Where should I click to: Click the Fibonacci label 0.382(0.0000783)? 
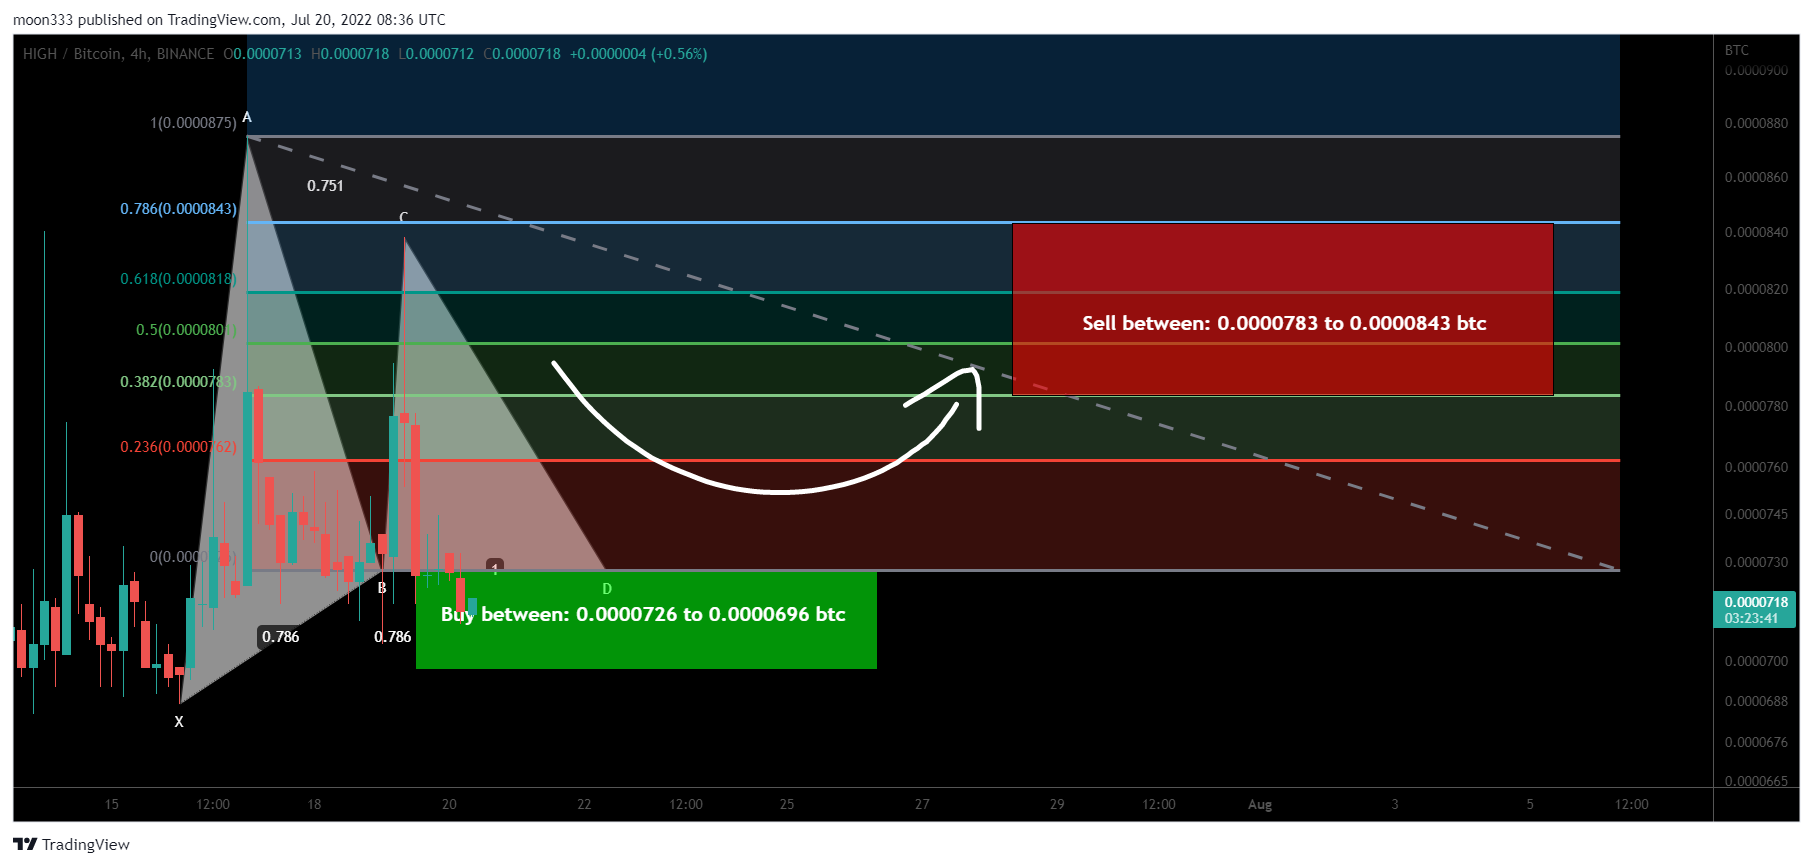[178, 382]
